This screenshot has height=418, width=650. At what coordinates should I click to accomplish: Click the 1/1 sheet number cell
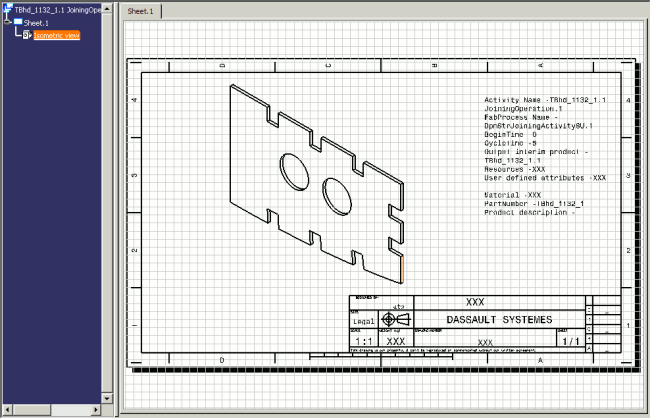coord(571,341)
